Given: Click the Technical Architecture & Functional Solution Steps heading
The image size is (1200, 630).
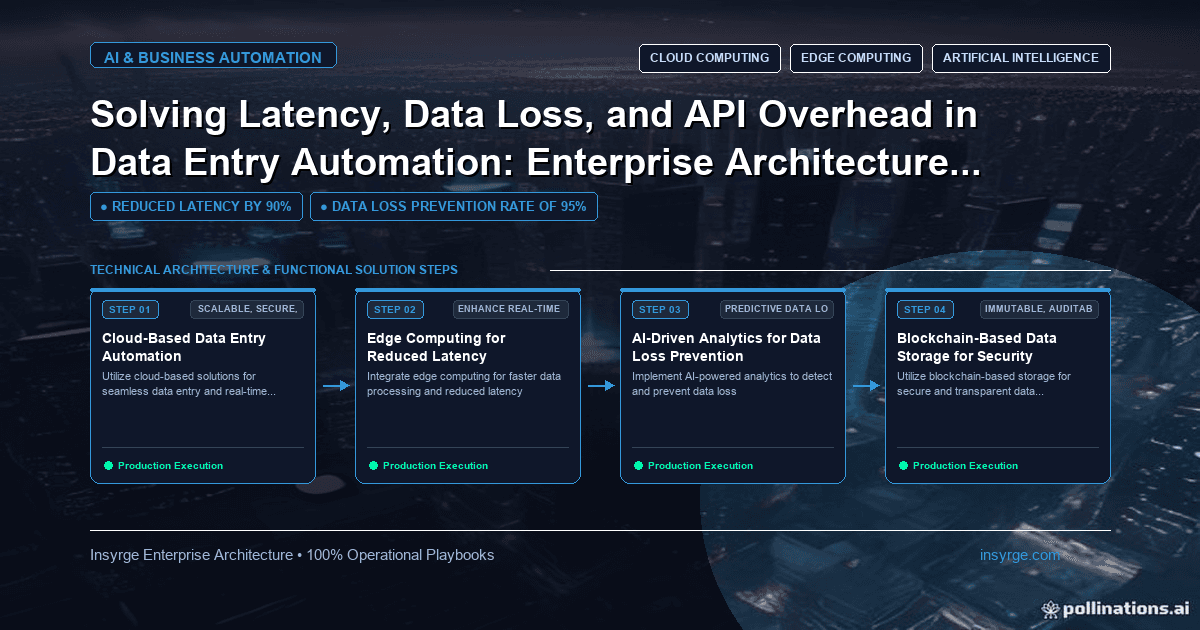Looking at the screenshot, I should point(274,270).
